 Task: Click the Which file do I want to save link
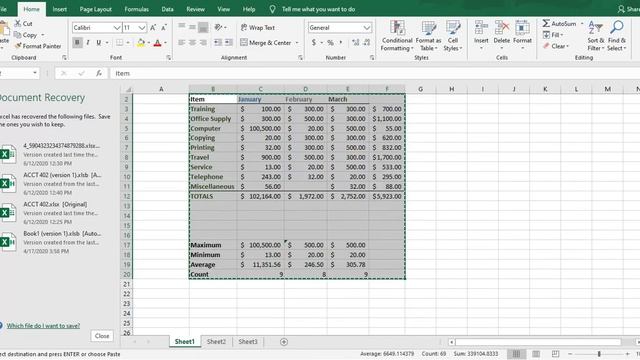click(x=43, y=326)
